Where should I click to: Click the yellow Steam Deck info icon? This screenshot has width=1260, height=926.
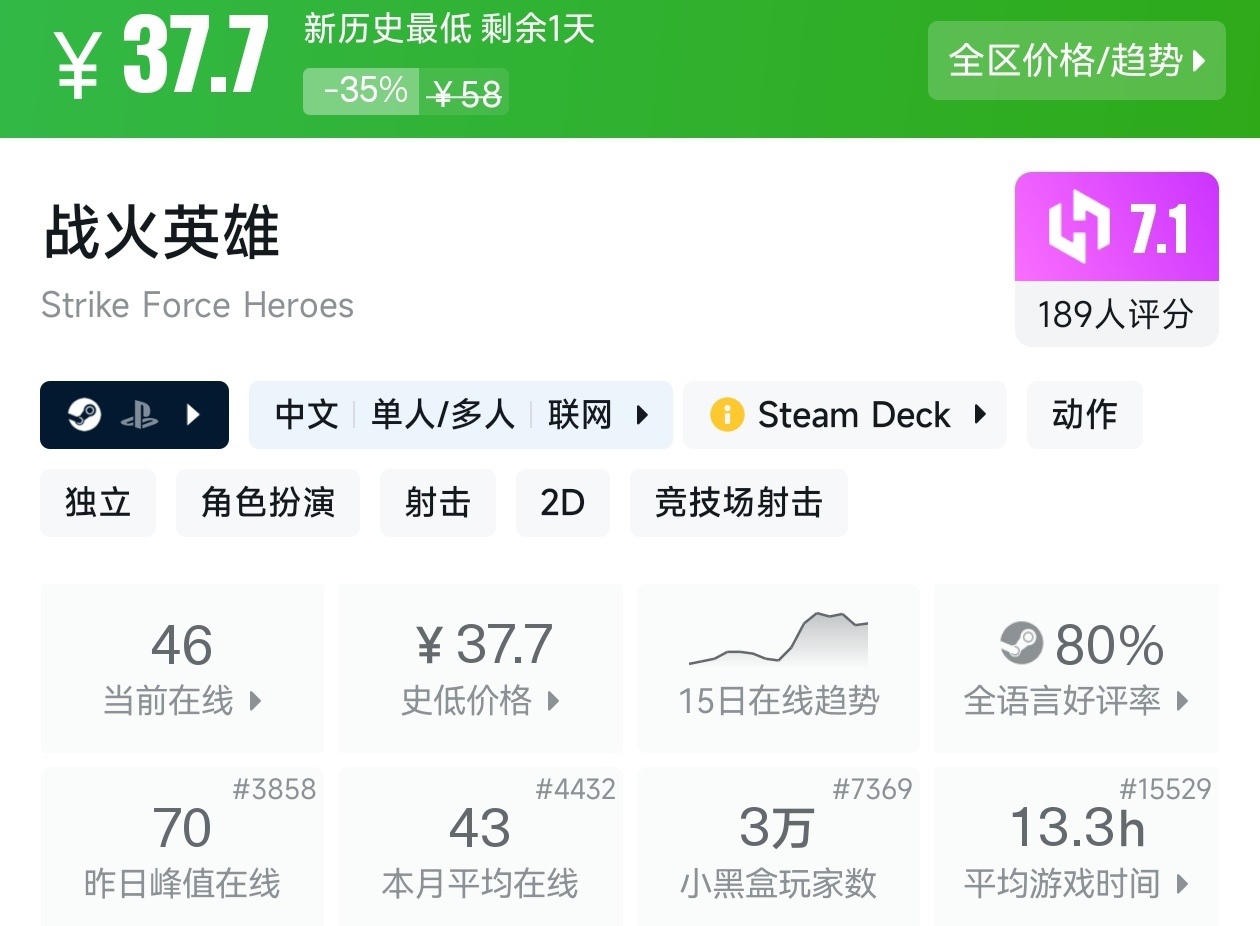(727, 414)
